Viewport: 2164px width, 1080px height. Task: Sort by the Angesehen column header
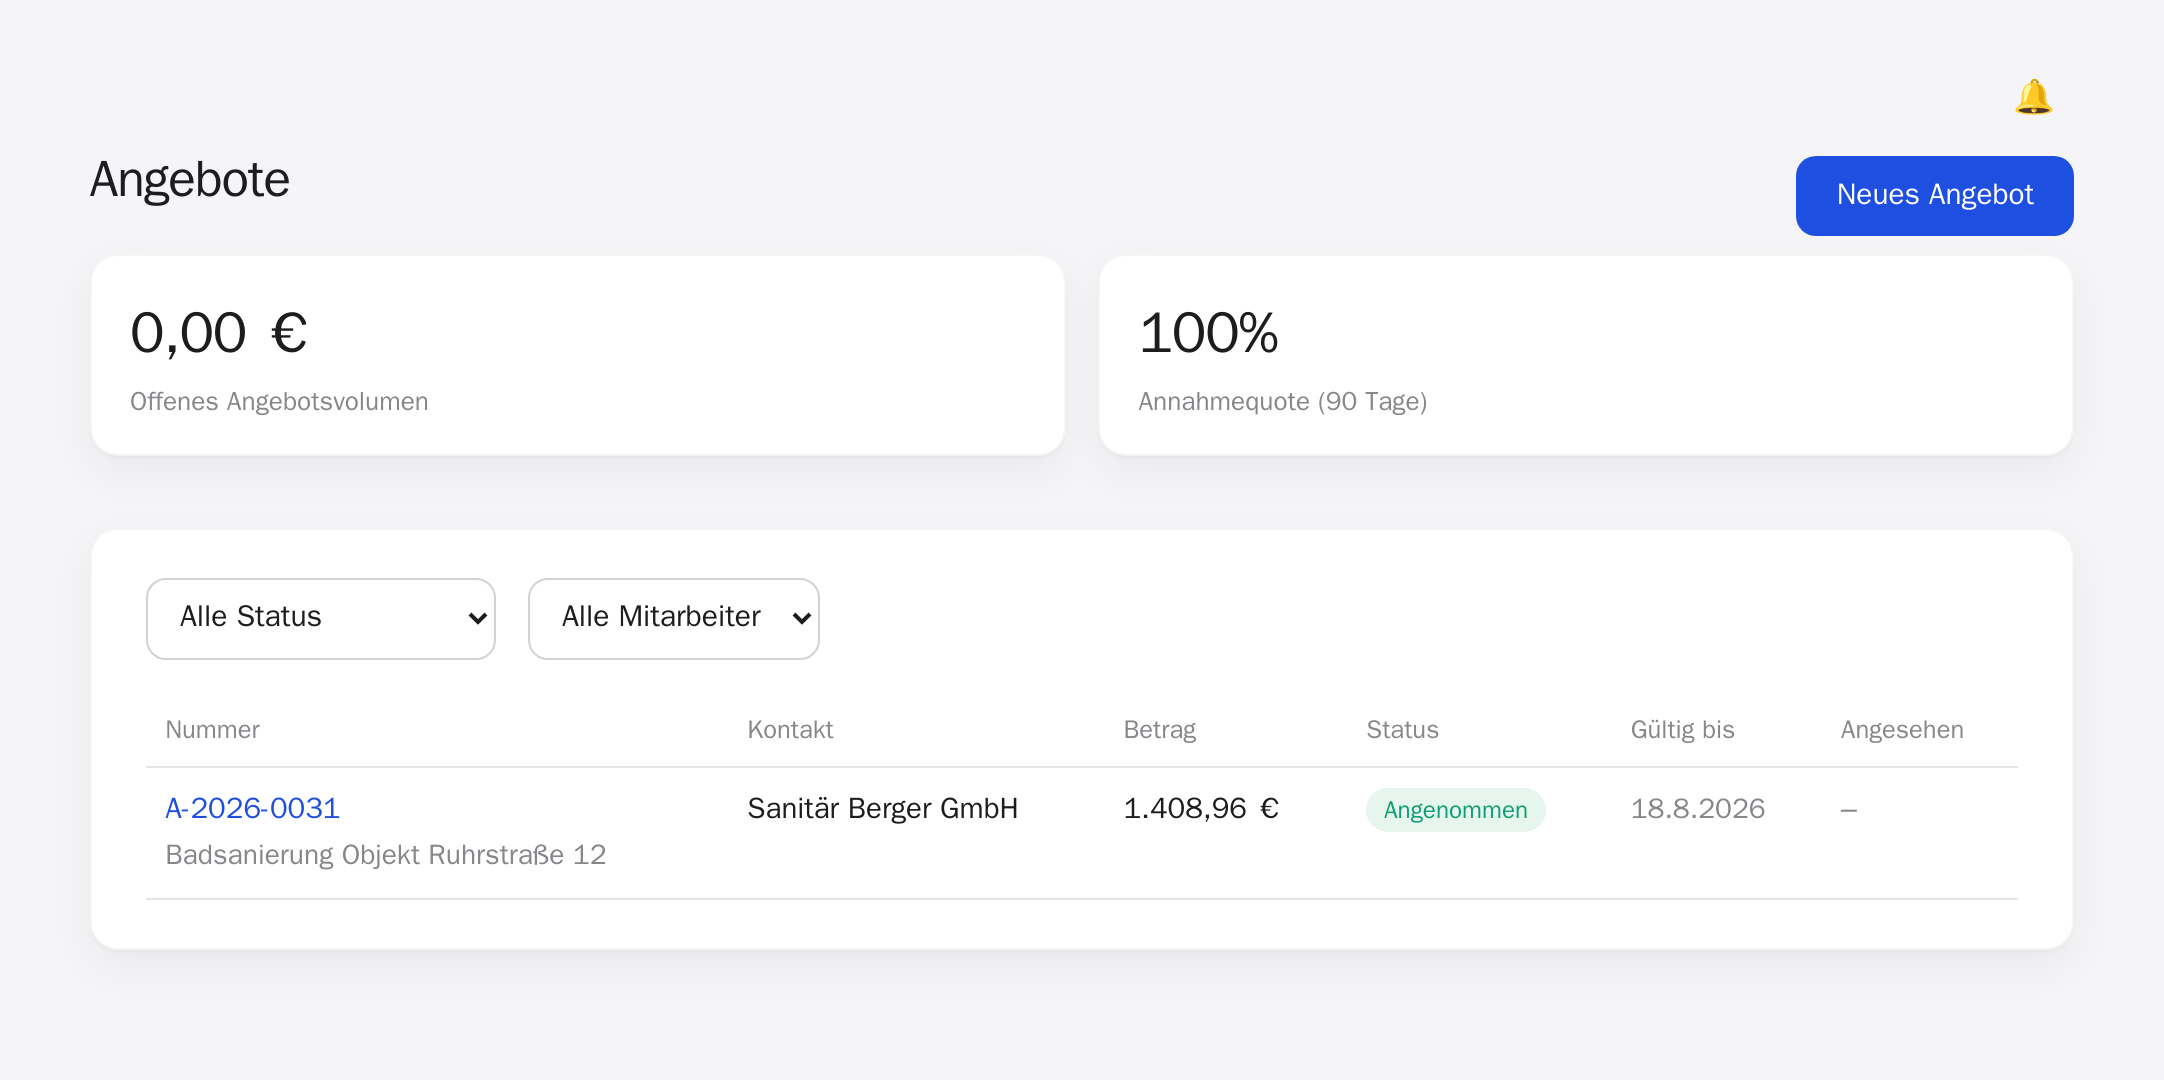coord(1902,730)
